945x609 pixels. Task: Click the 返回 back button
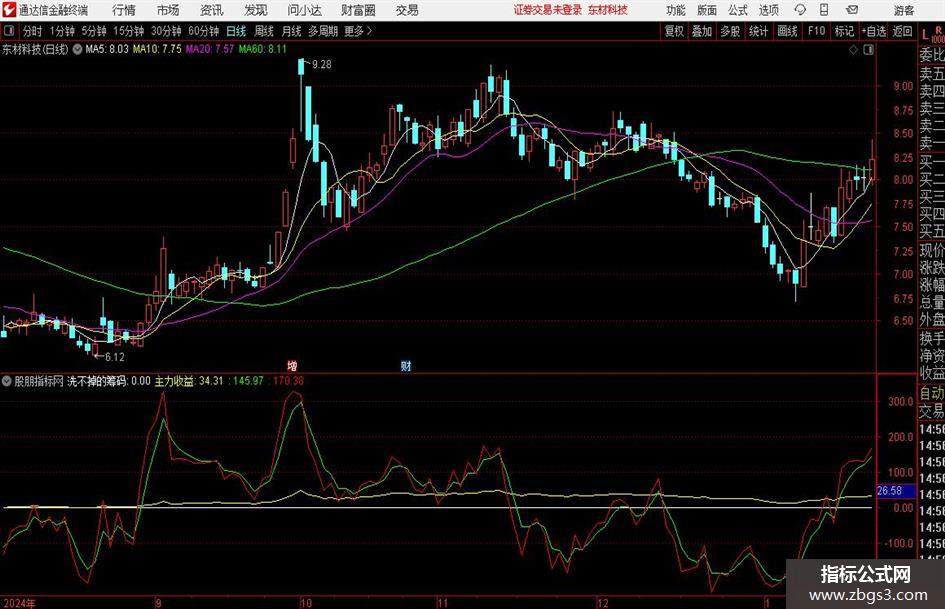pyautogui.click(x=902, y=31)
